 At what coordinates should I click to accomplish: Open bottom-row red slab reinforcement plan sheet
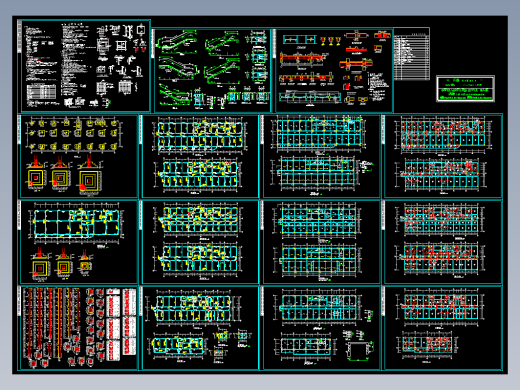(442, 328)
